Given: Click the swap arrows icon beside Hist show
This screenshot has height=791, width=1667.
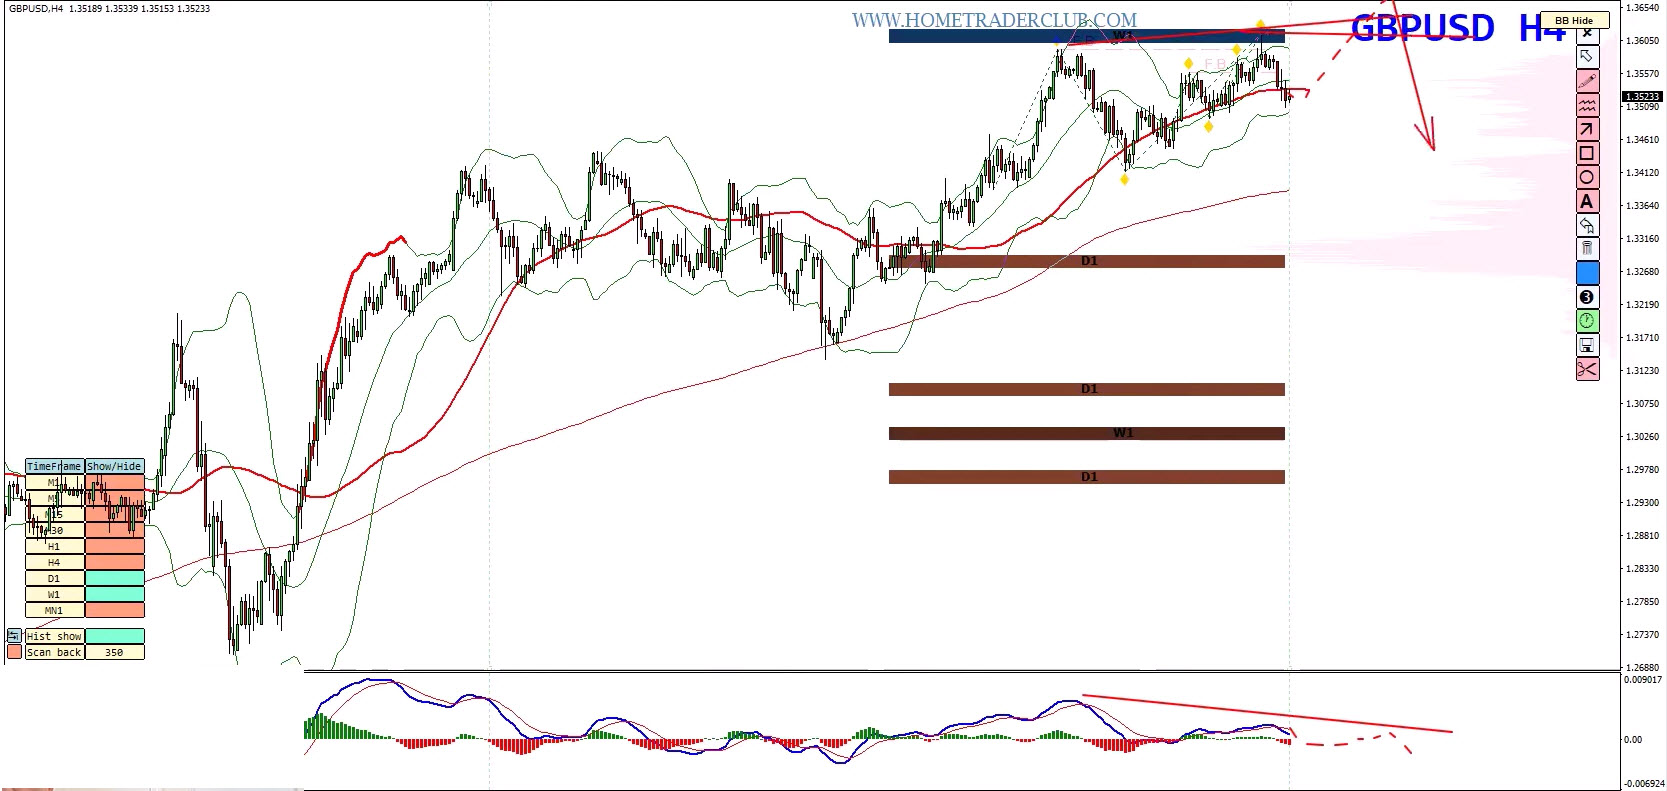Looking at the screenshot, I should [14, 636].
